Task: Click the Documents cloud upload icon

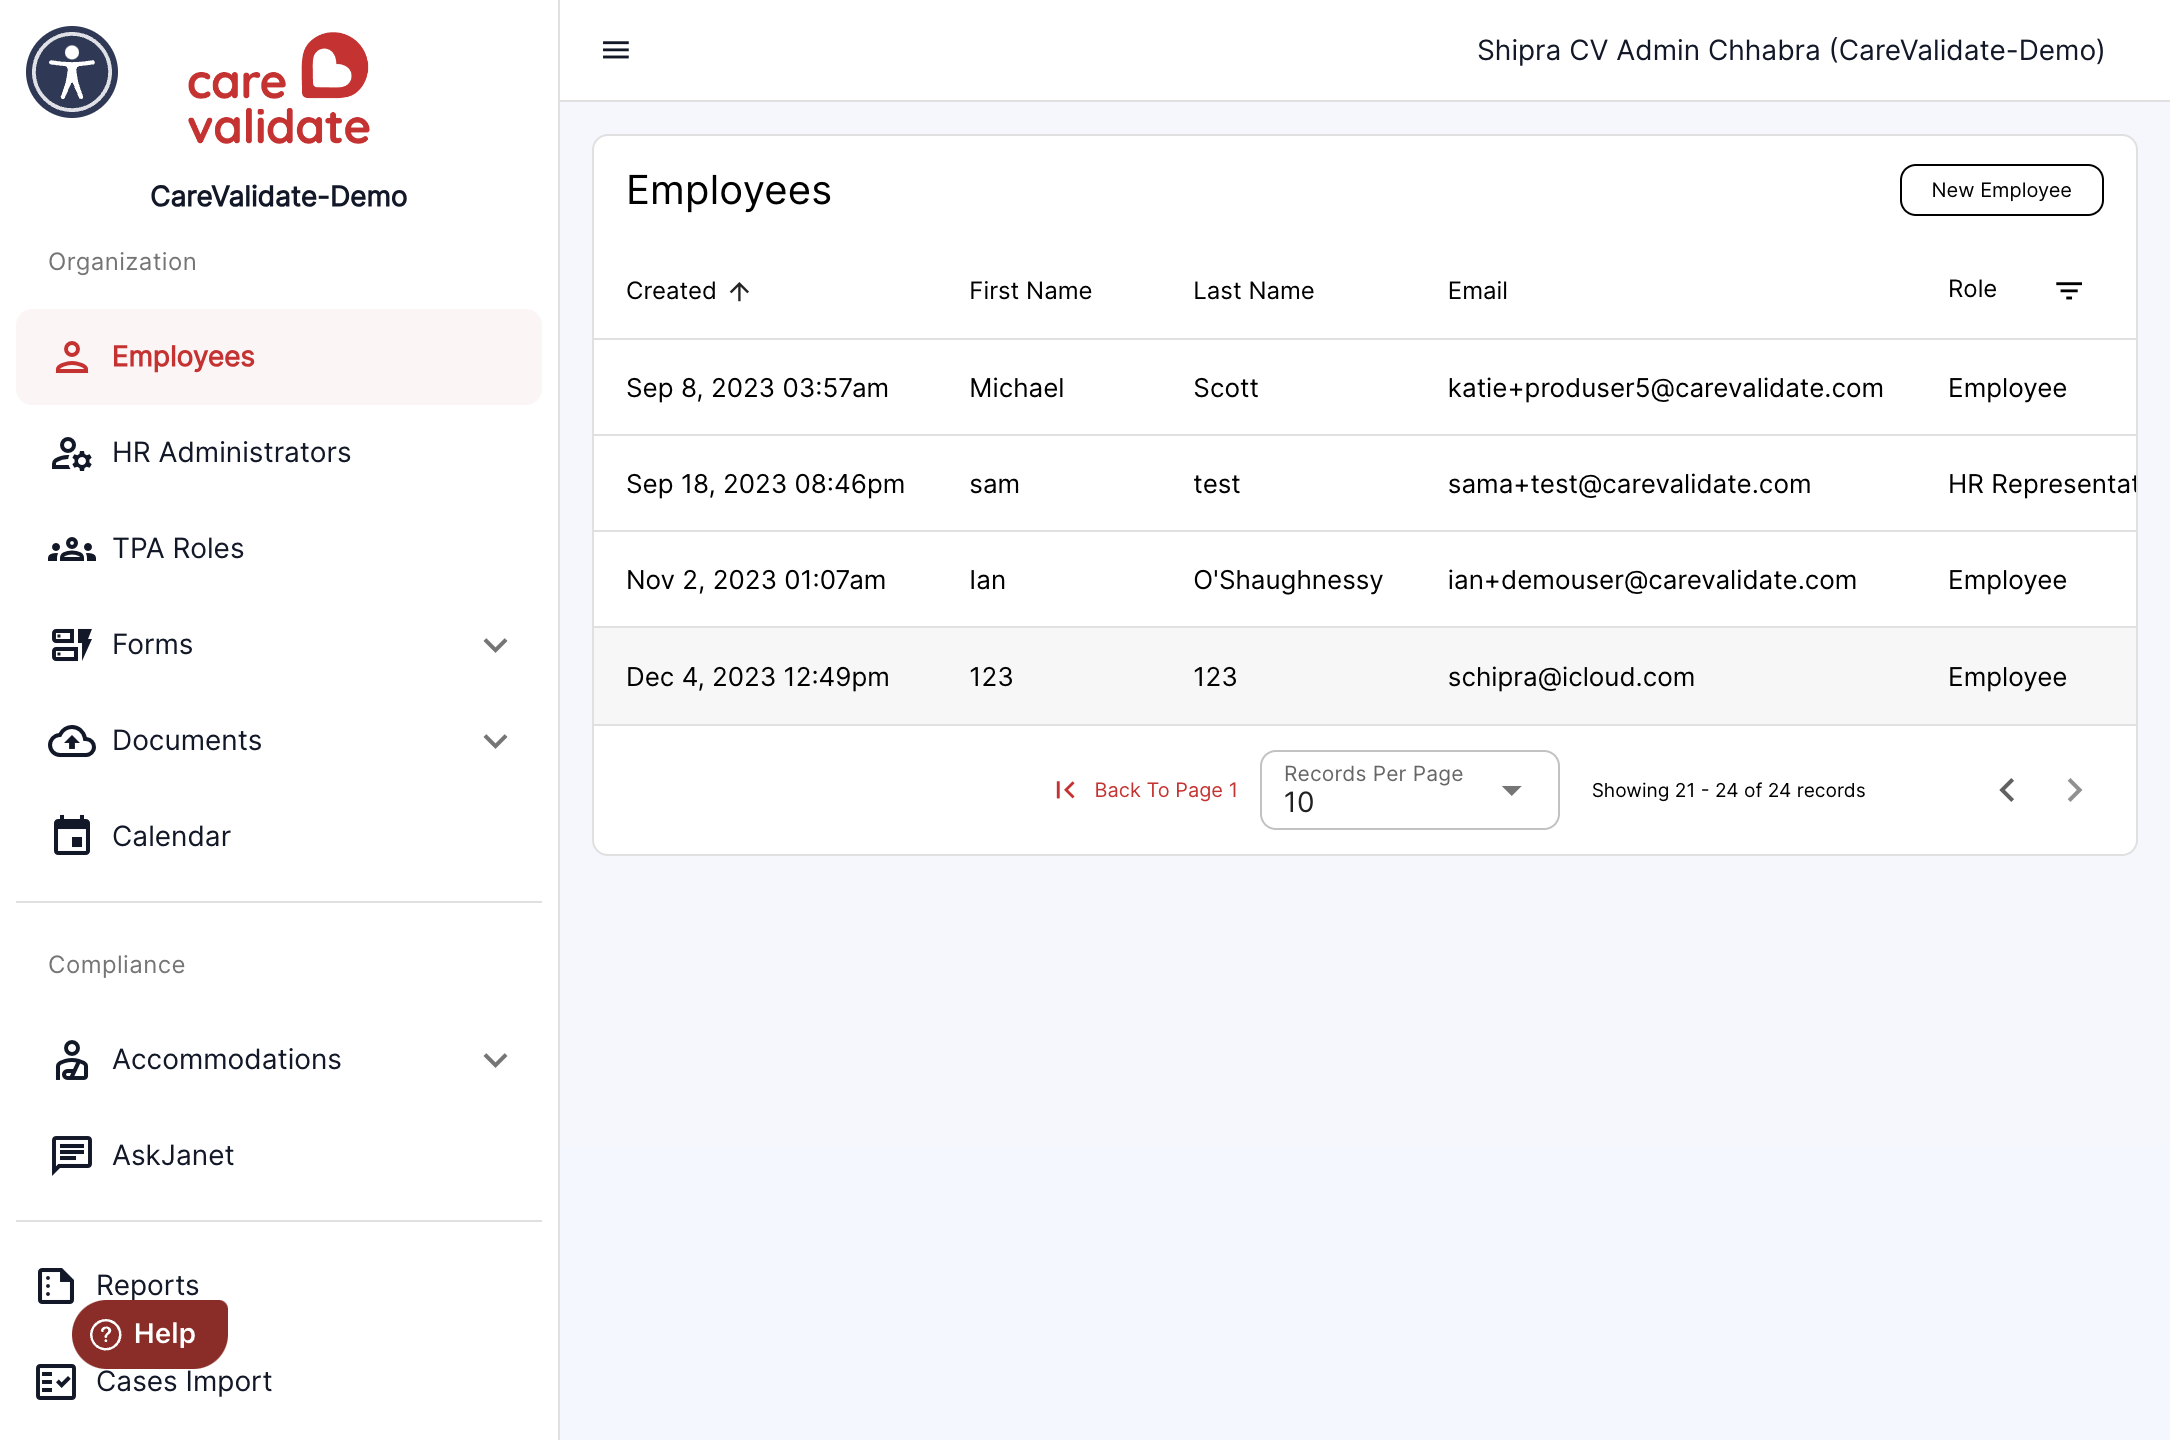Action: [x=72, y=741]
